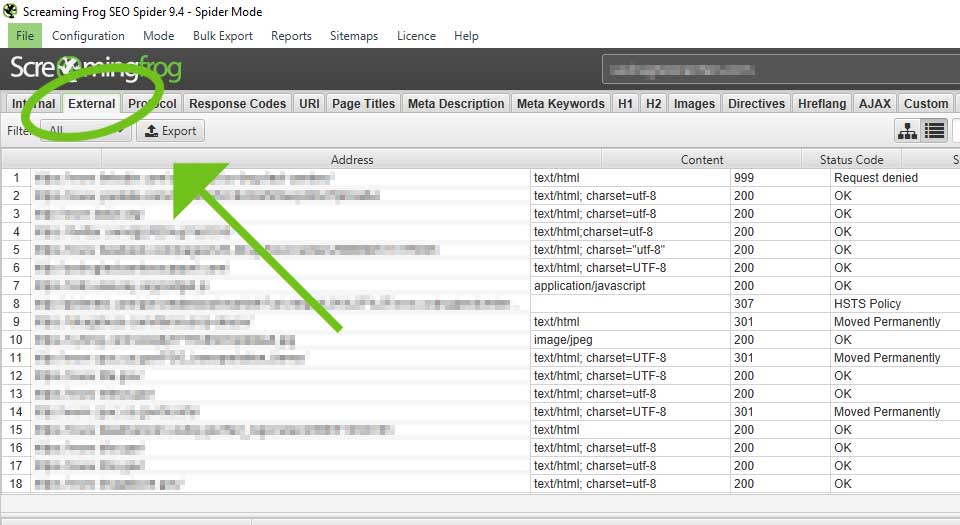Sort by Address column header
This screenshot has width=960, height=525.
[351, 159]
